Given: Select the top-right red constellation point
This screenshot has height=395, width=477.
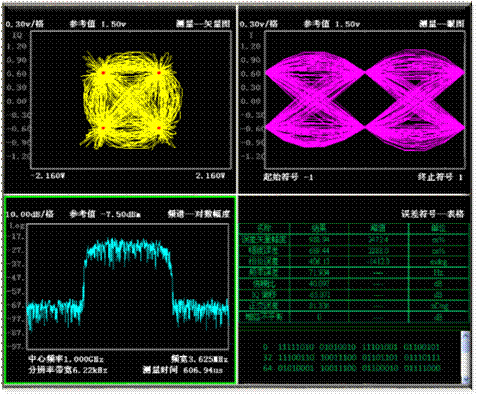Looking at the screenshot, I should (159, 73).
